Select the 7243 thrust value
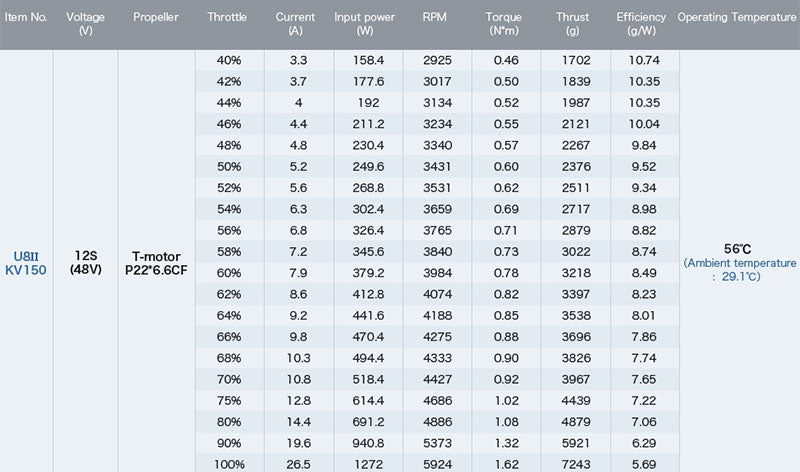Screen dimensions: 800x472 click(574, 463)
